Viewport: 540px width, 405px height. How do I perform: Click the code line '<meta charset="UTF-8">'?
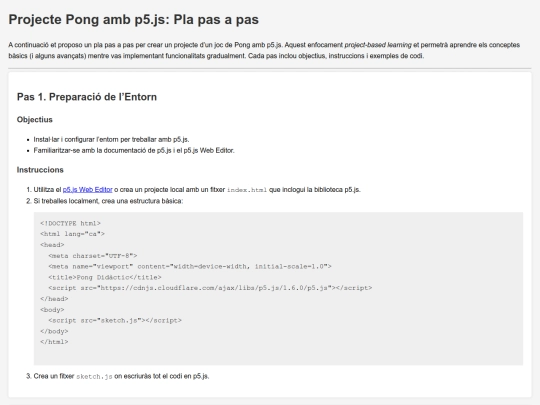[x=93, y=256]
